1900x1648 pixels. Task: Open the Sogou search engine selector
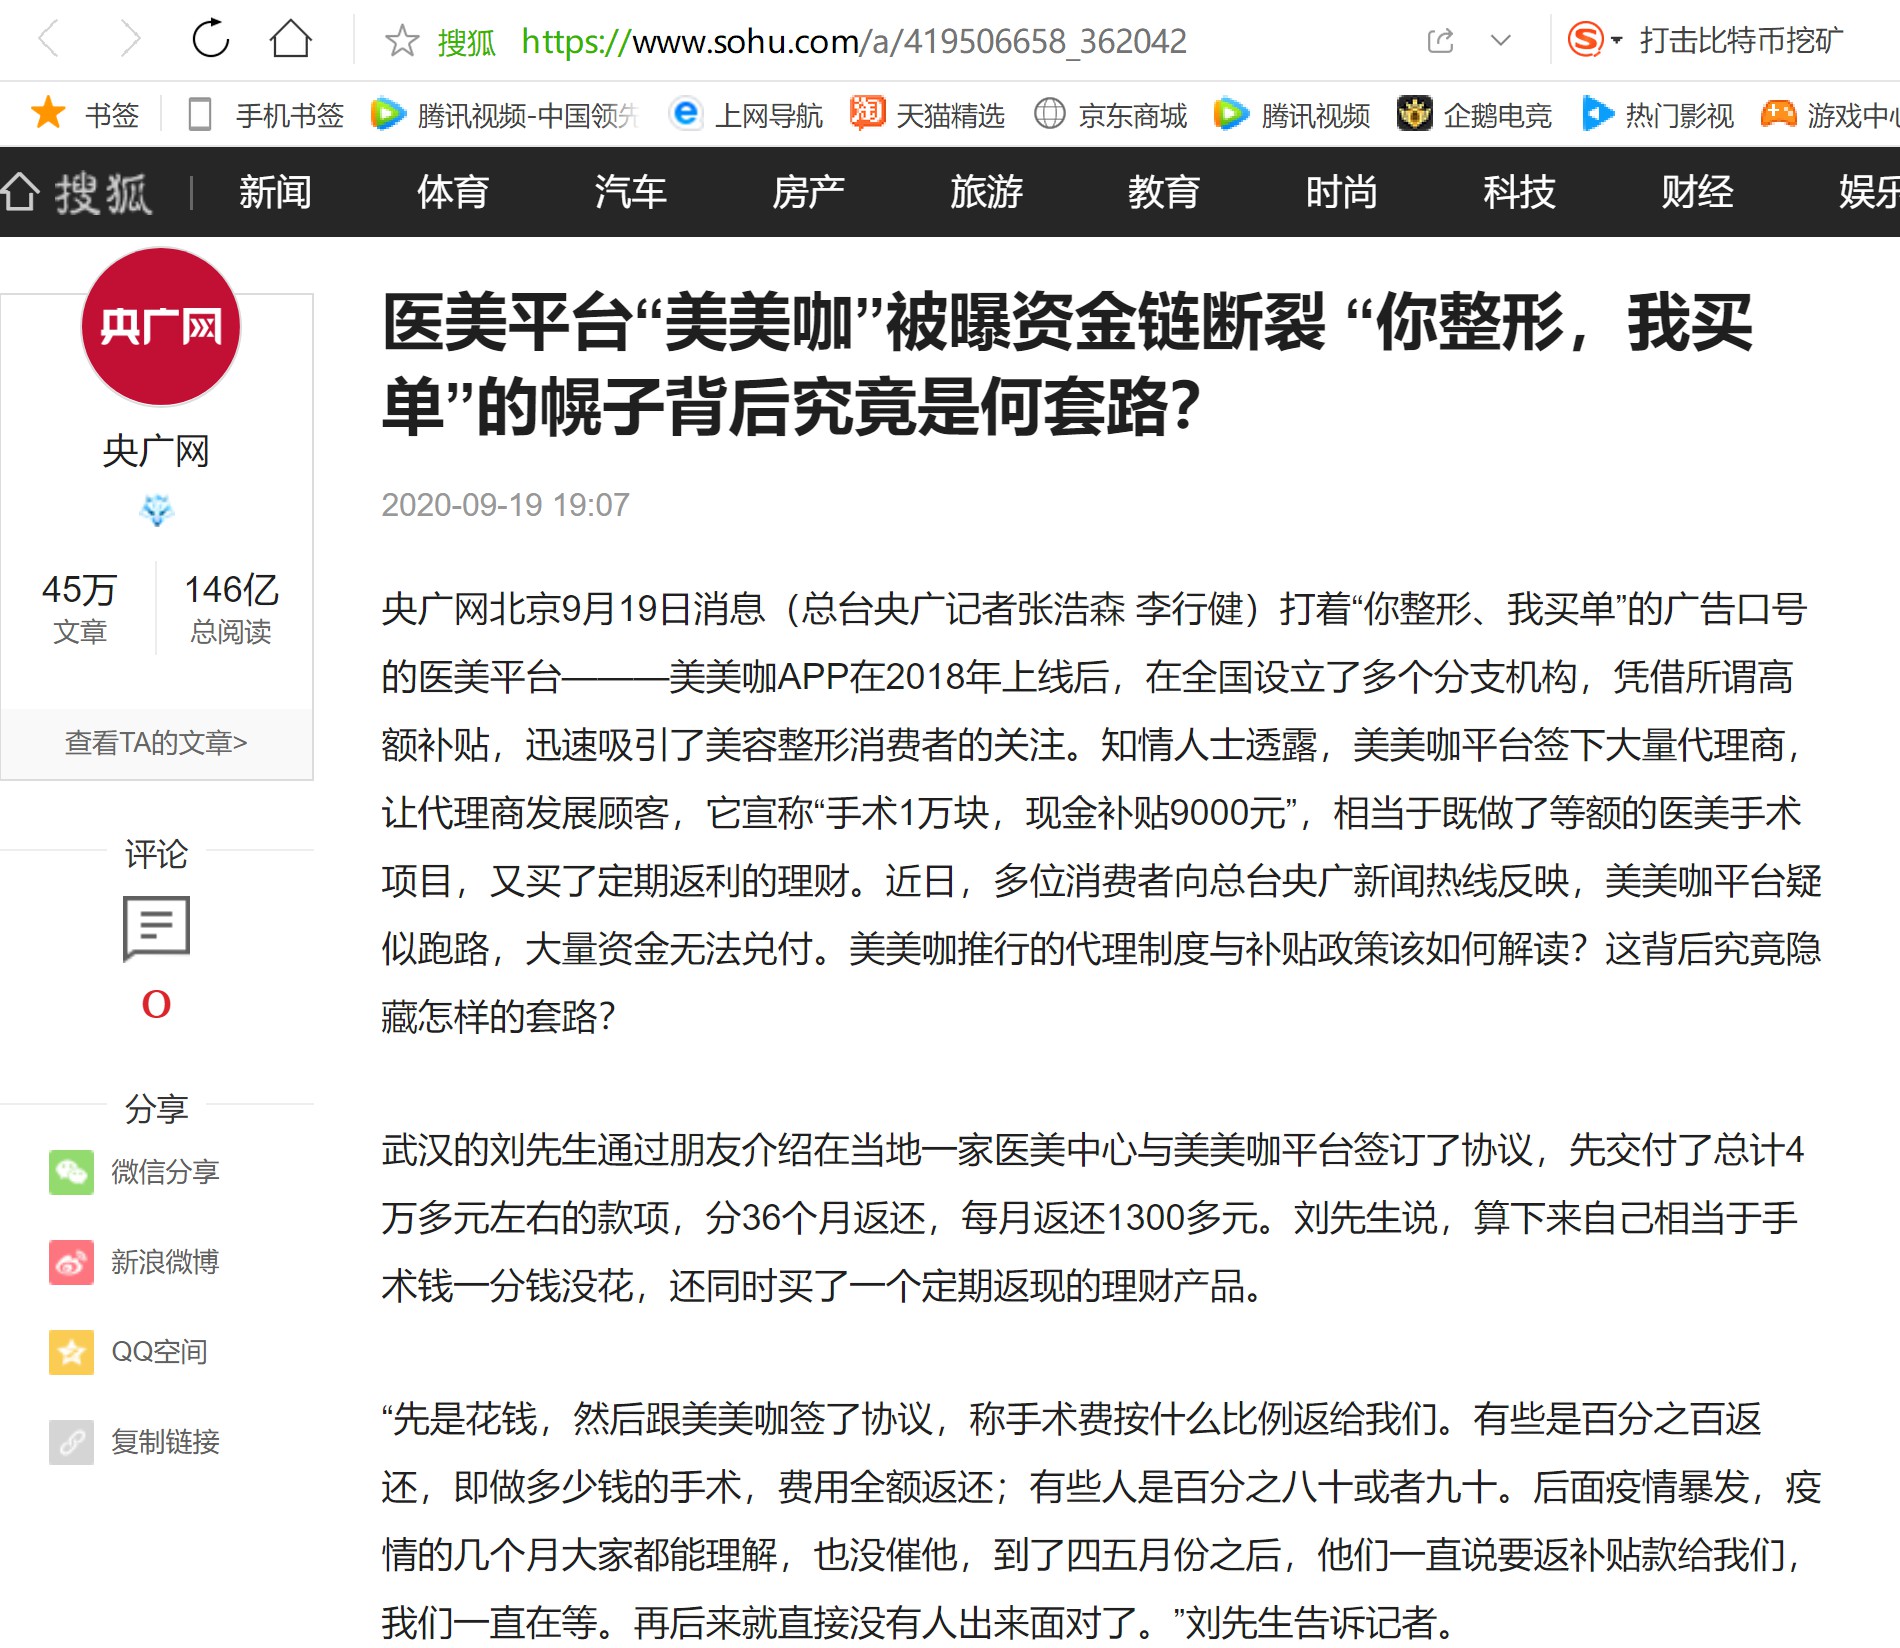point(1593,40)
